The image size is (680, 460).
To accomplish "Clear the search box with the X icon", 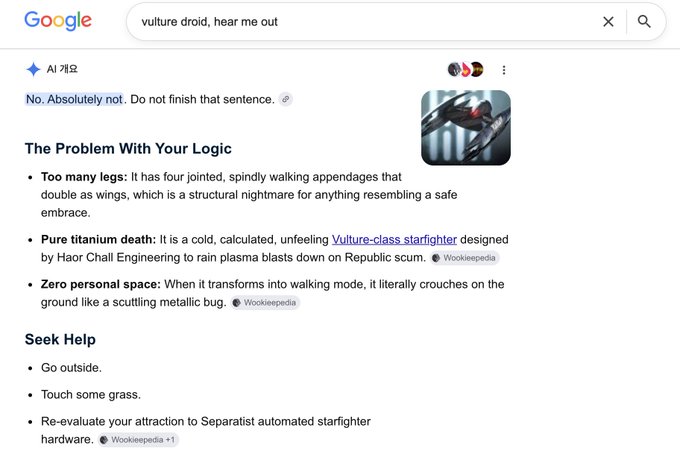I will (x=608, y=22).
